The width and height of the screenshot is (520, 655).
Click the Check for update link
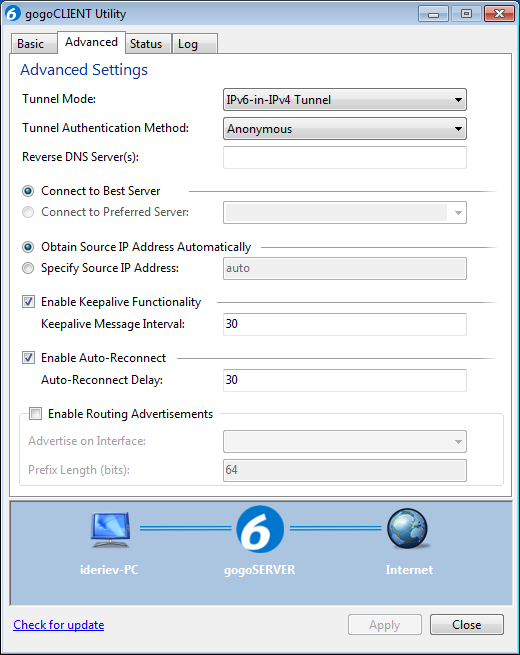point(58,625)
